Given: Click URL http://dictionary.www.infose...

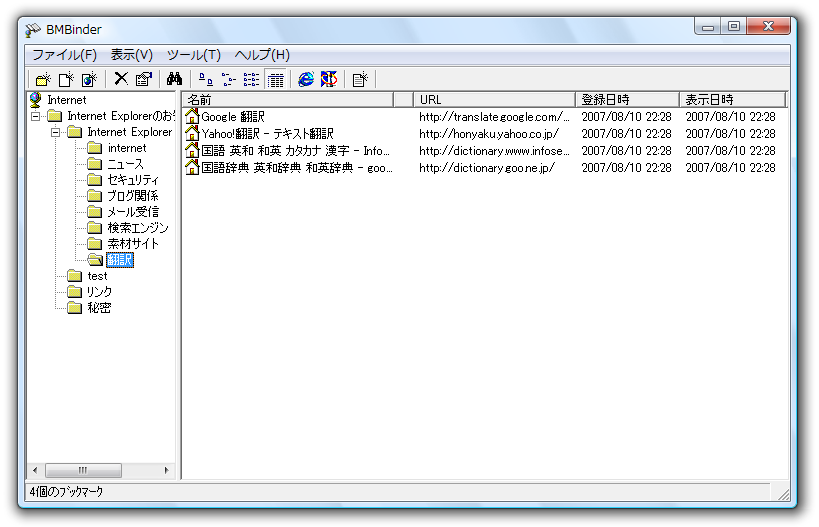Looking at the screenshot, I should pyautogui.click(x=494, y=150).
